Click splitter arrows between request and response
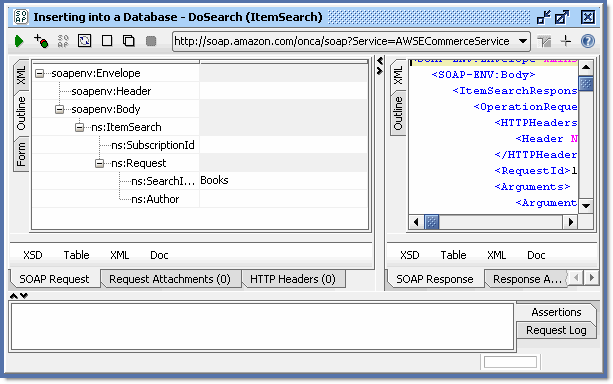The image size is (613, 384). (x=379, y=66)
